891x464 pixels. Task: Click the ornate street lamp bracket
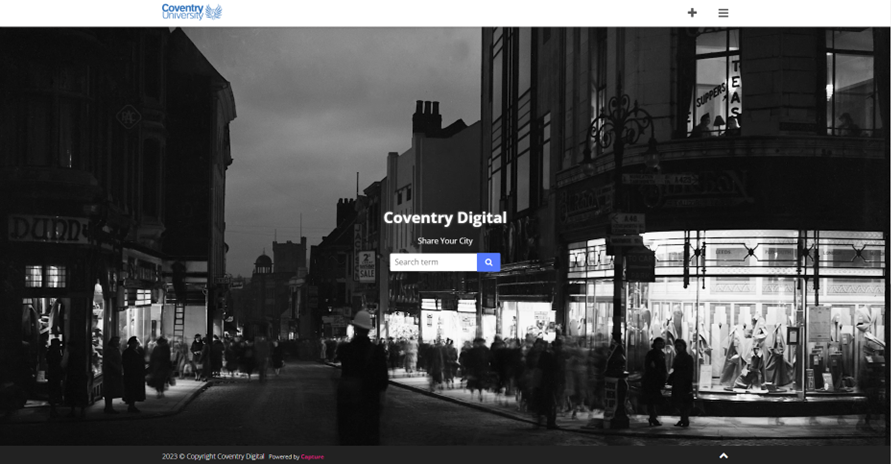620,125
